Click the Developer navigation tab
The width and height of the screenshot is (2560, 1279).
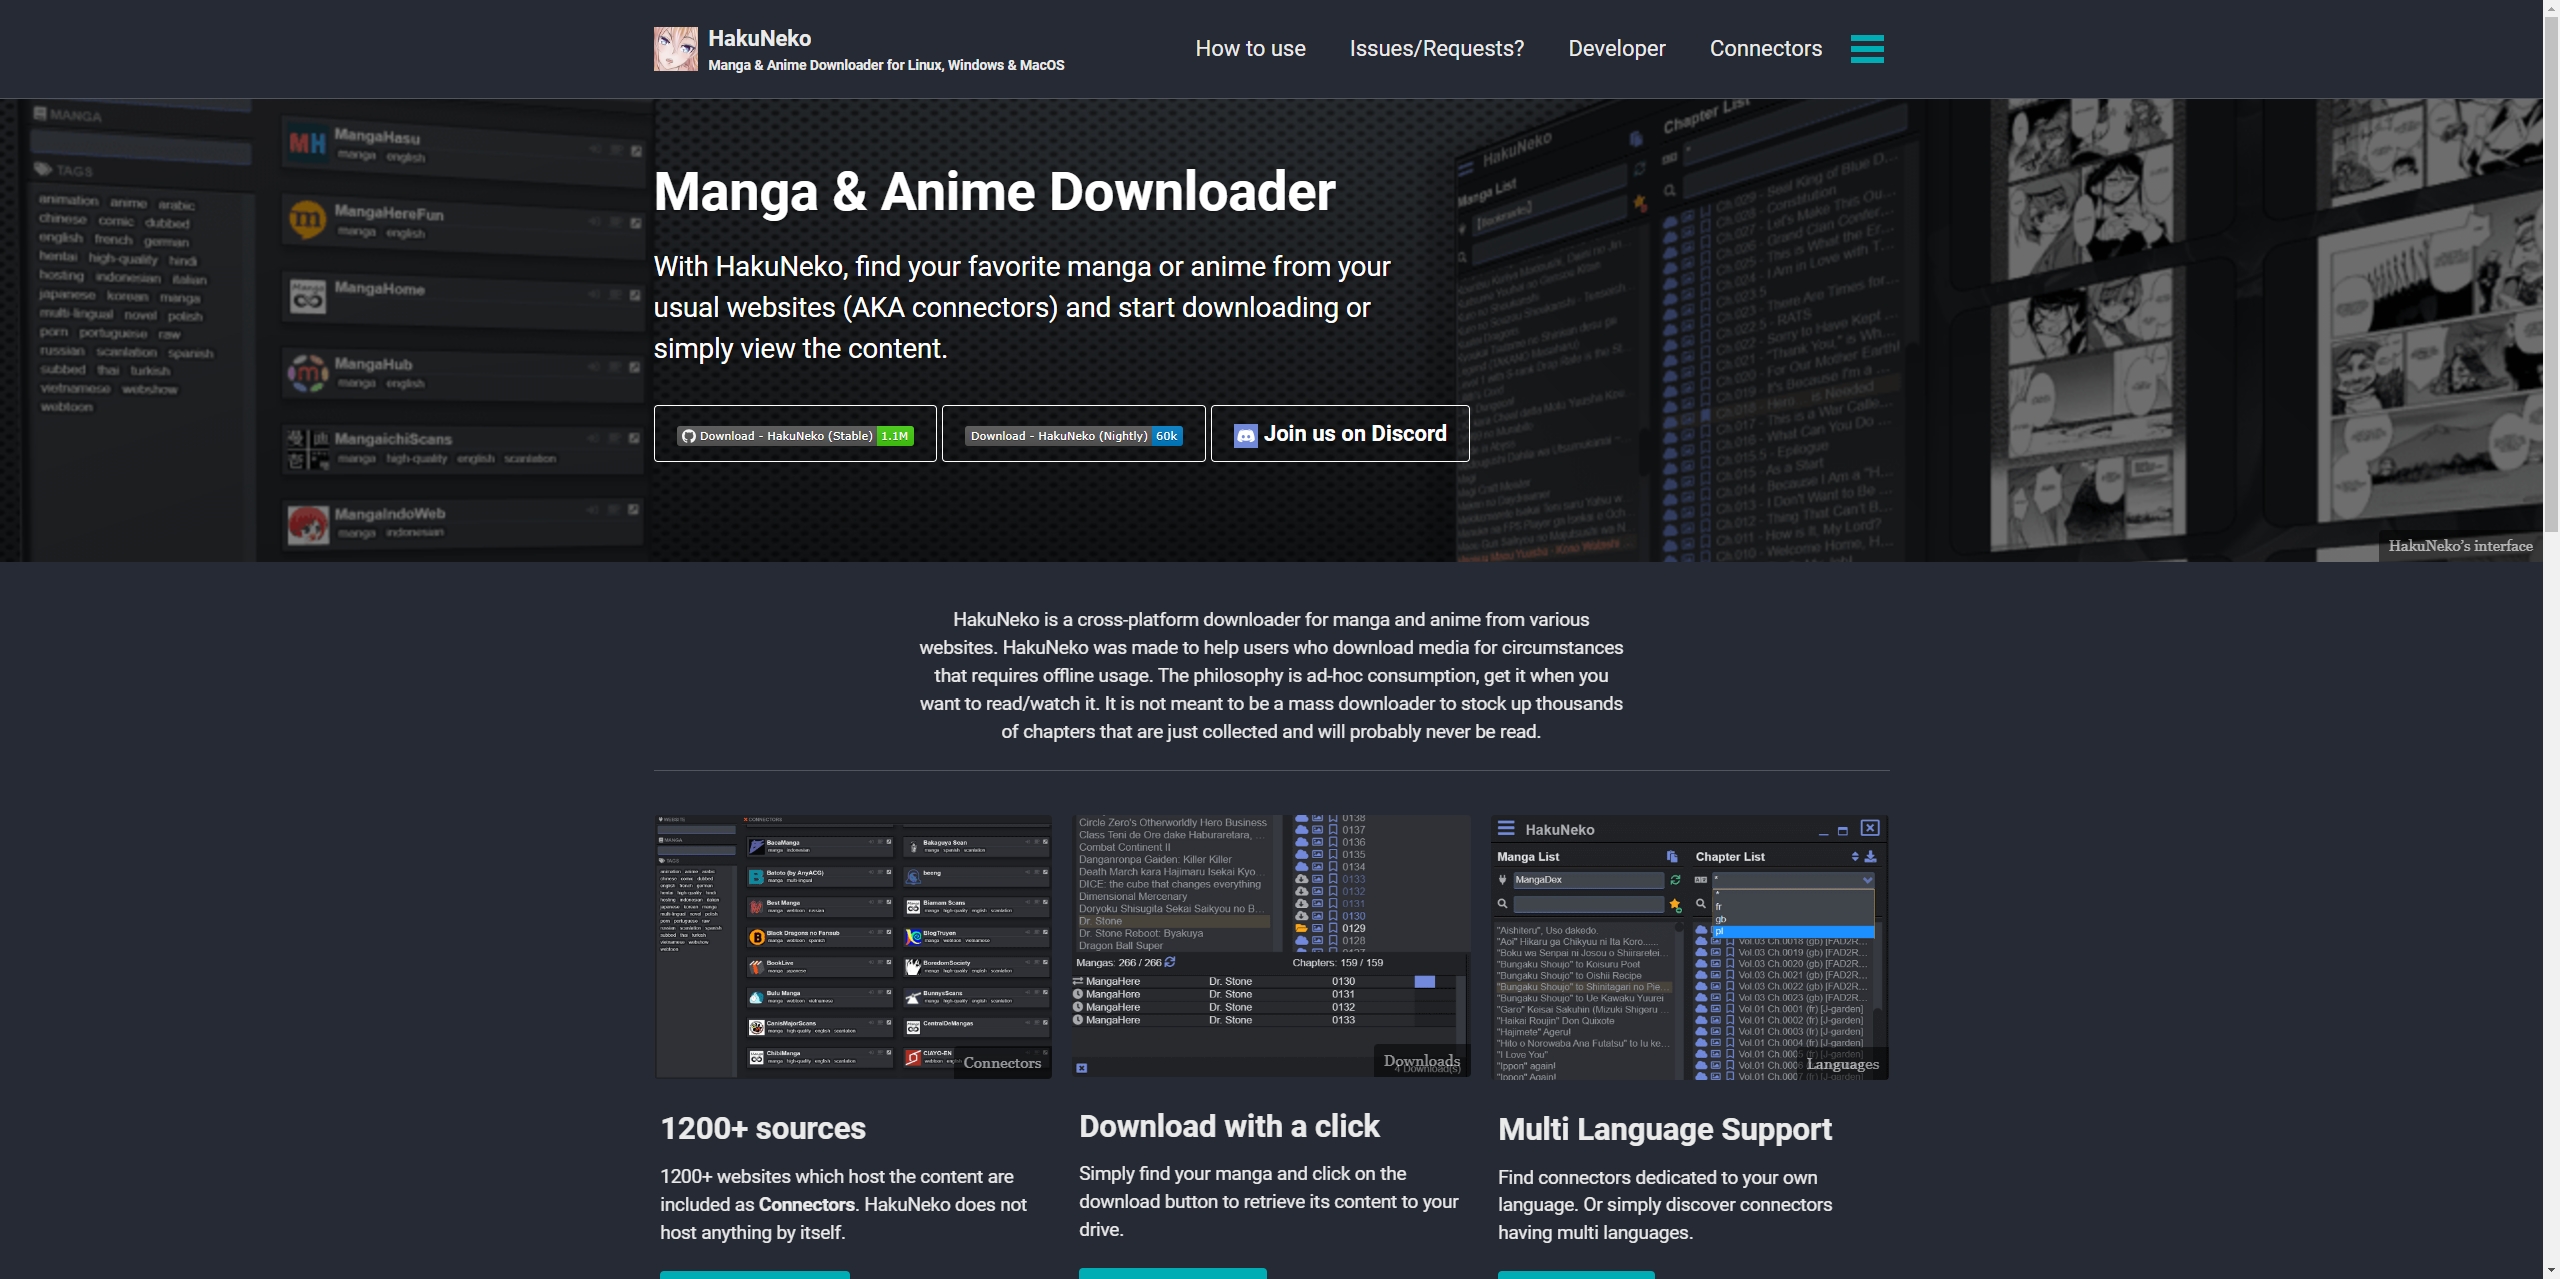[x=1616, y=46]
